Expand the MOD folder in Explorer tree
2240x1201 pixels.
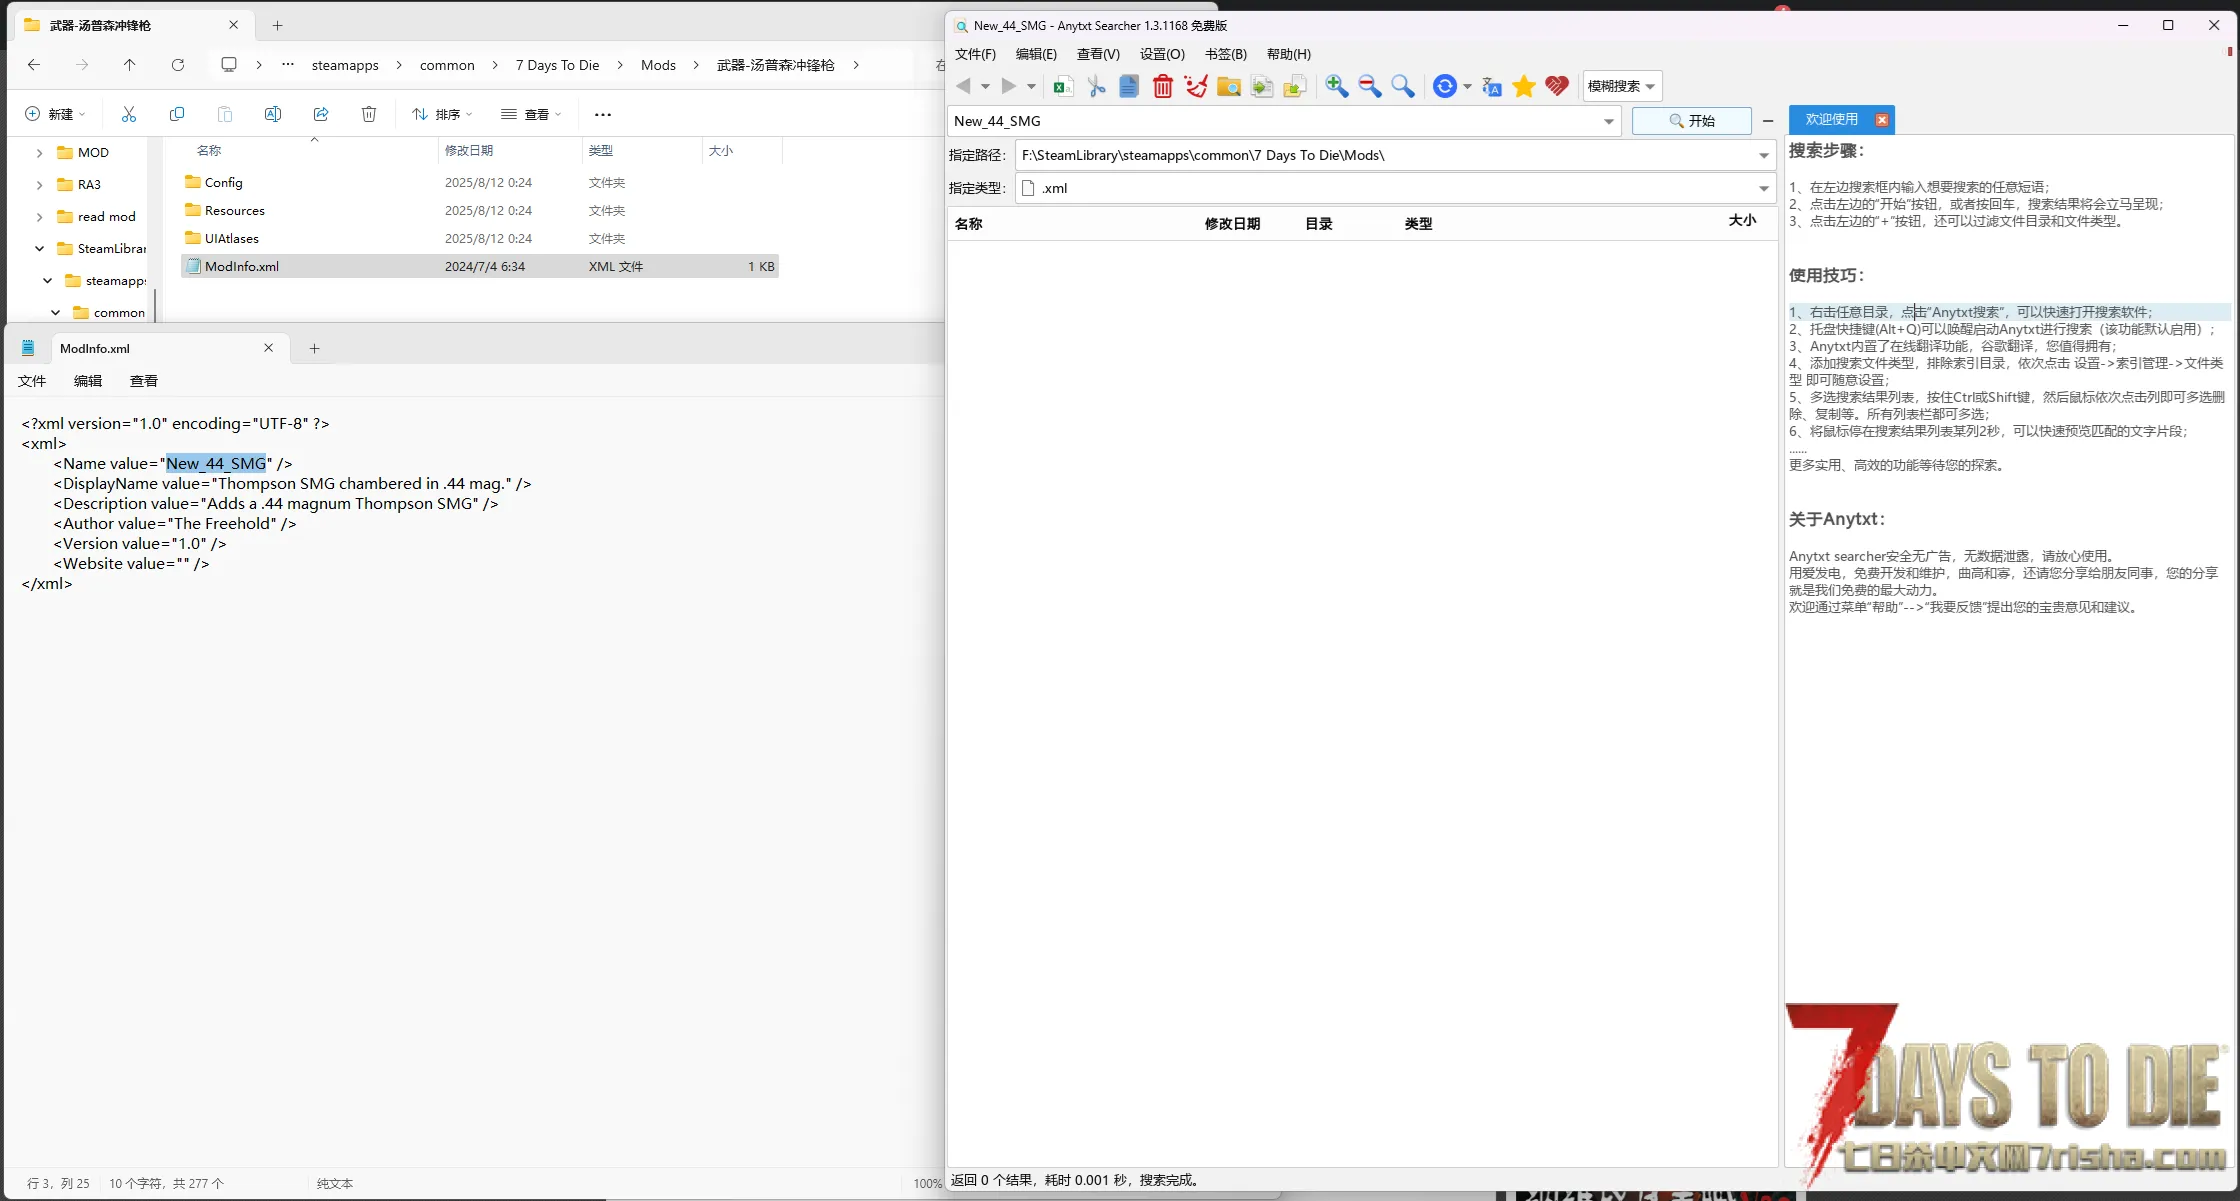pos(39,153)
